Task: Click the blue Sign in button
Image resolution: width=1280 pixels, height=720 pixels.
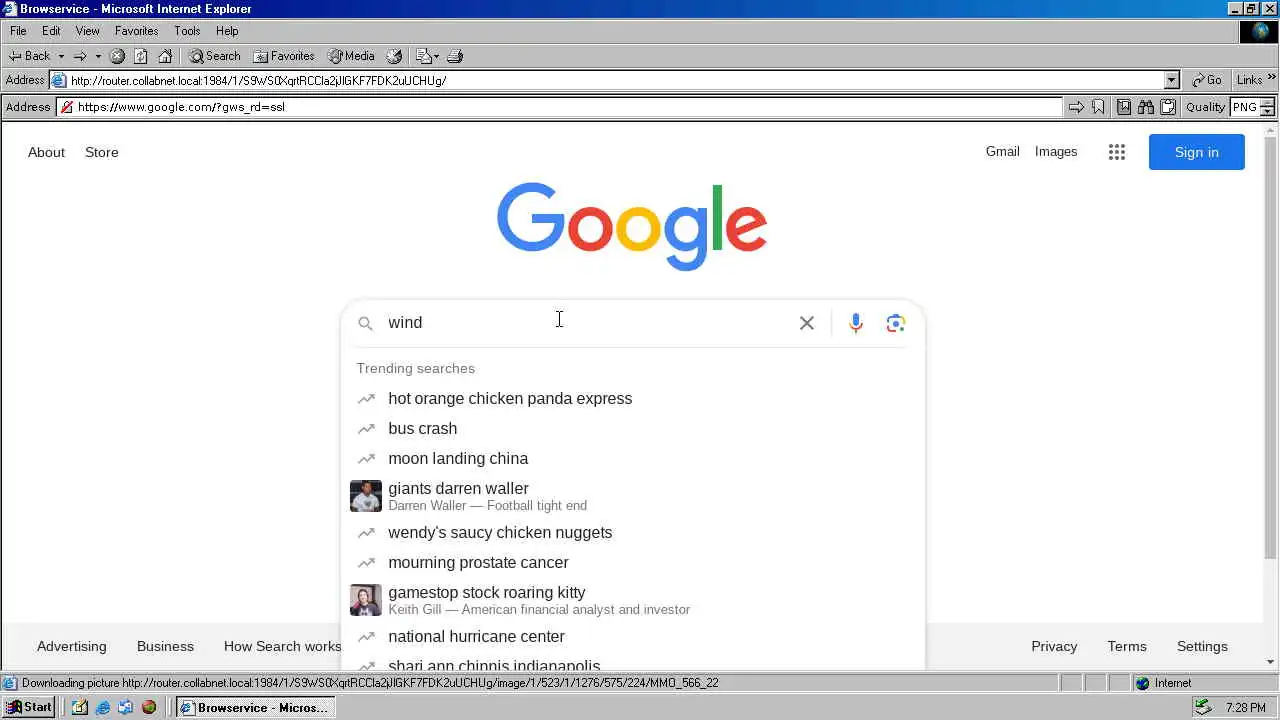Action: pos(1197,152)
